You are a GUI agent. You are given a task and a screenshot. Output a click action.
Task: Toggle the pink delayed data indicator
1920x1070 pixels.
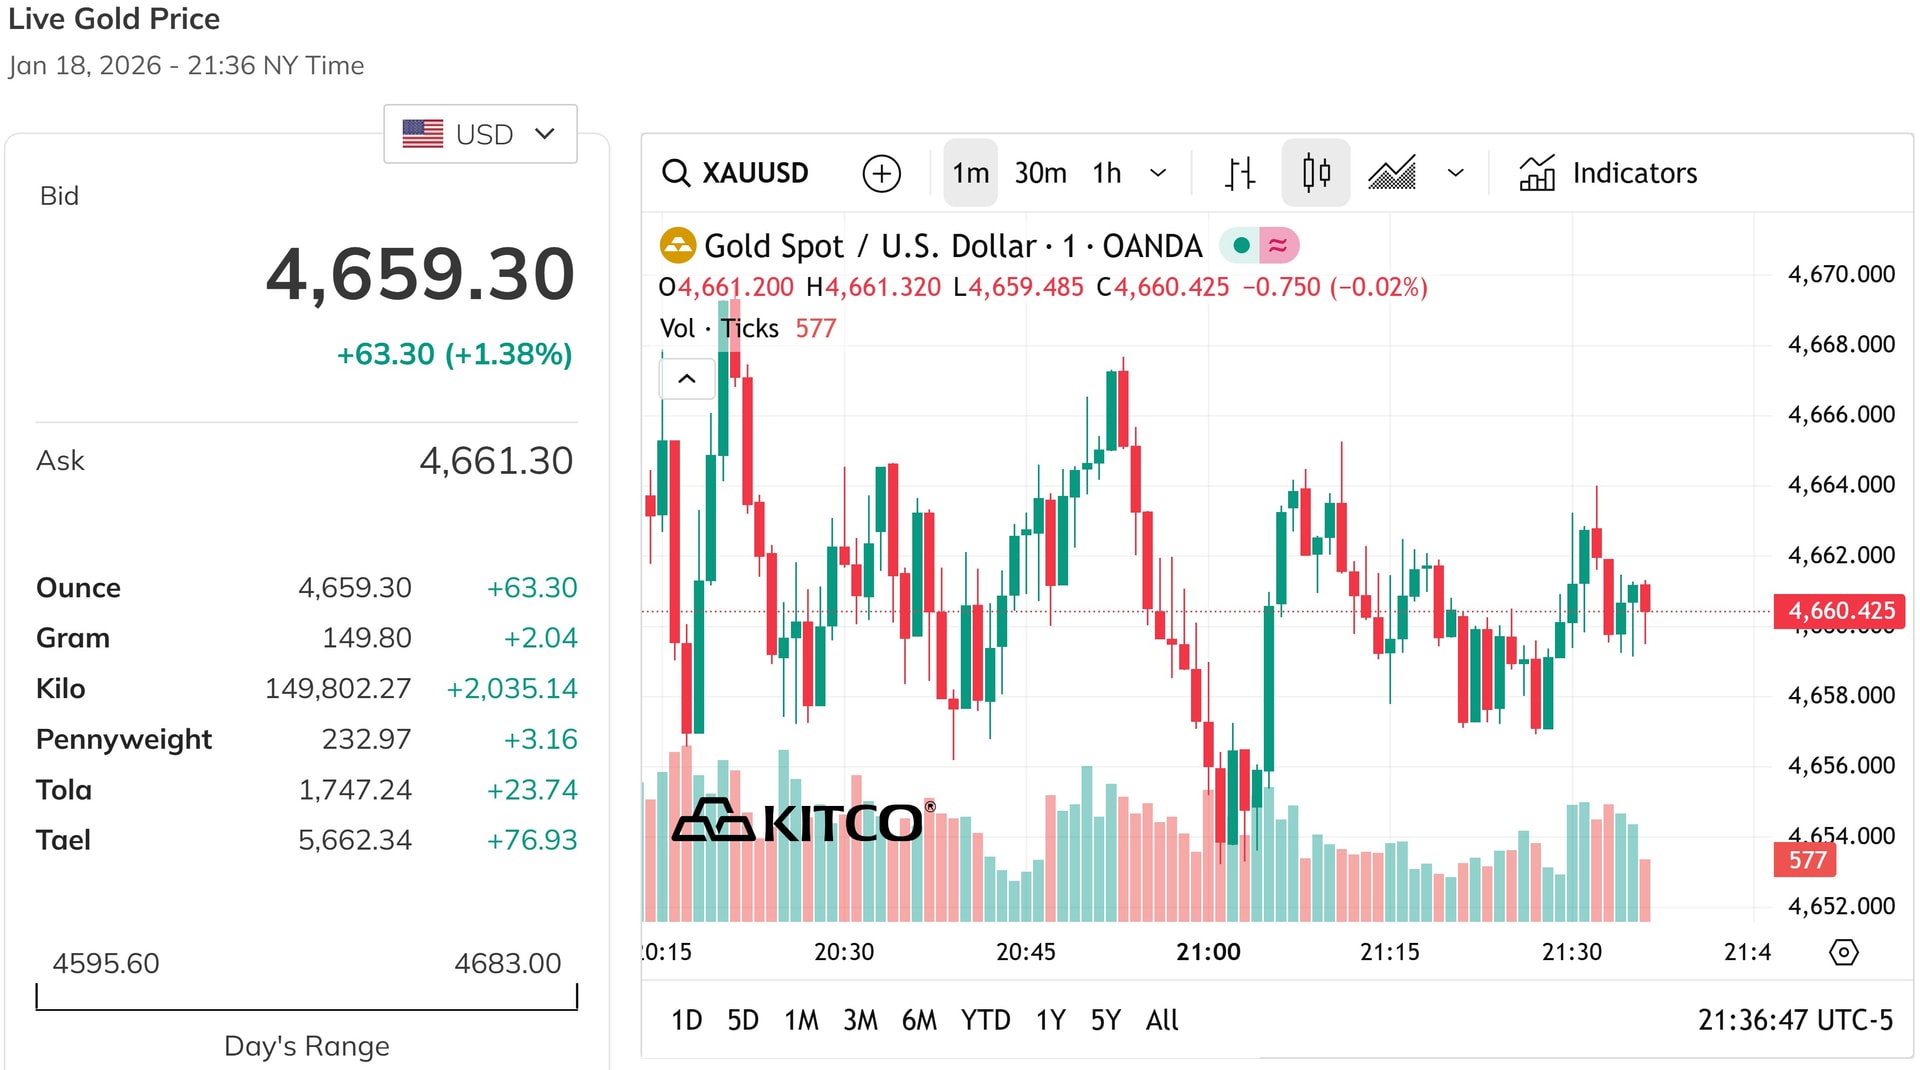1278,245
